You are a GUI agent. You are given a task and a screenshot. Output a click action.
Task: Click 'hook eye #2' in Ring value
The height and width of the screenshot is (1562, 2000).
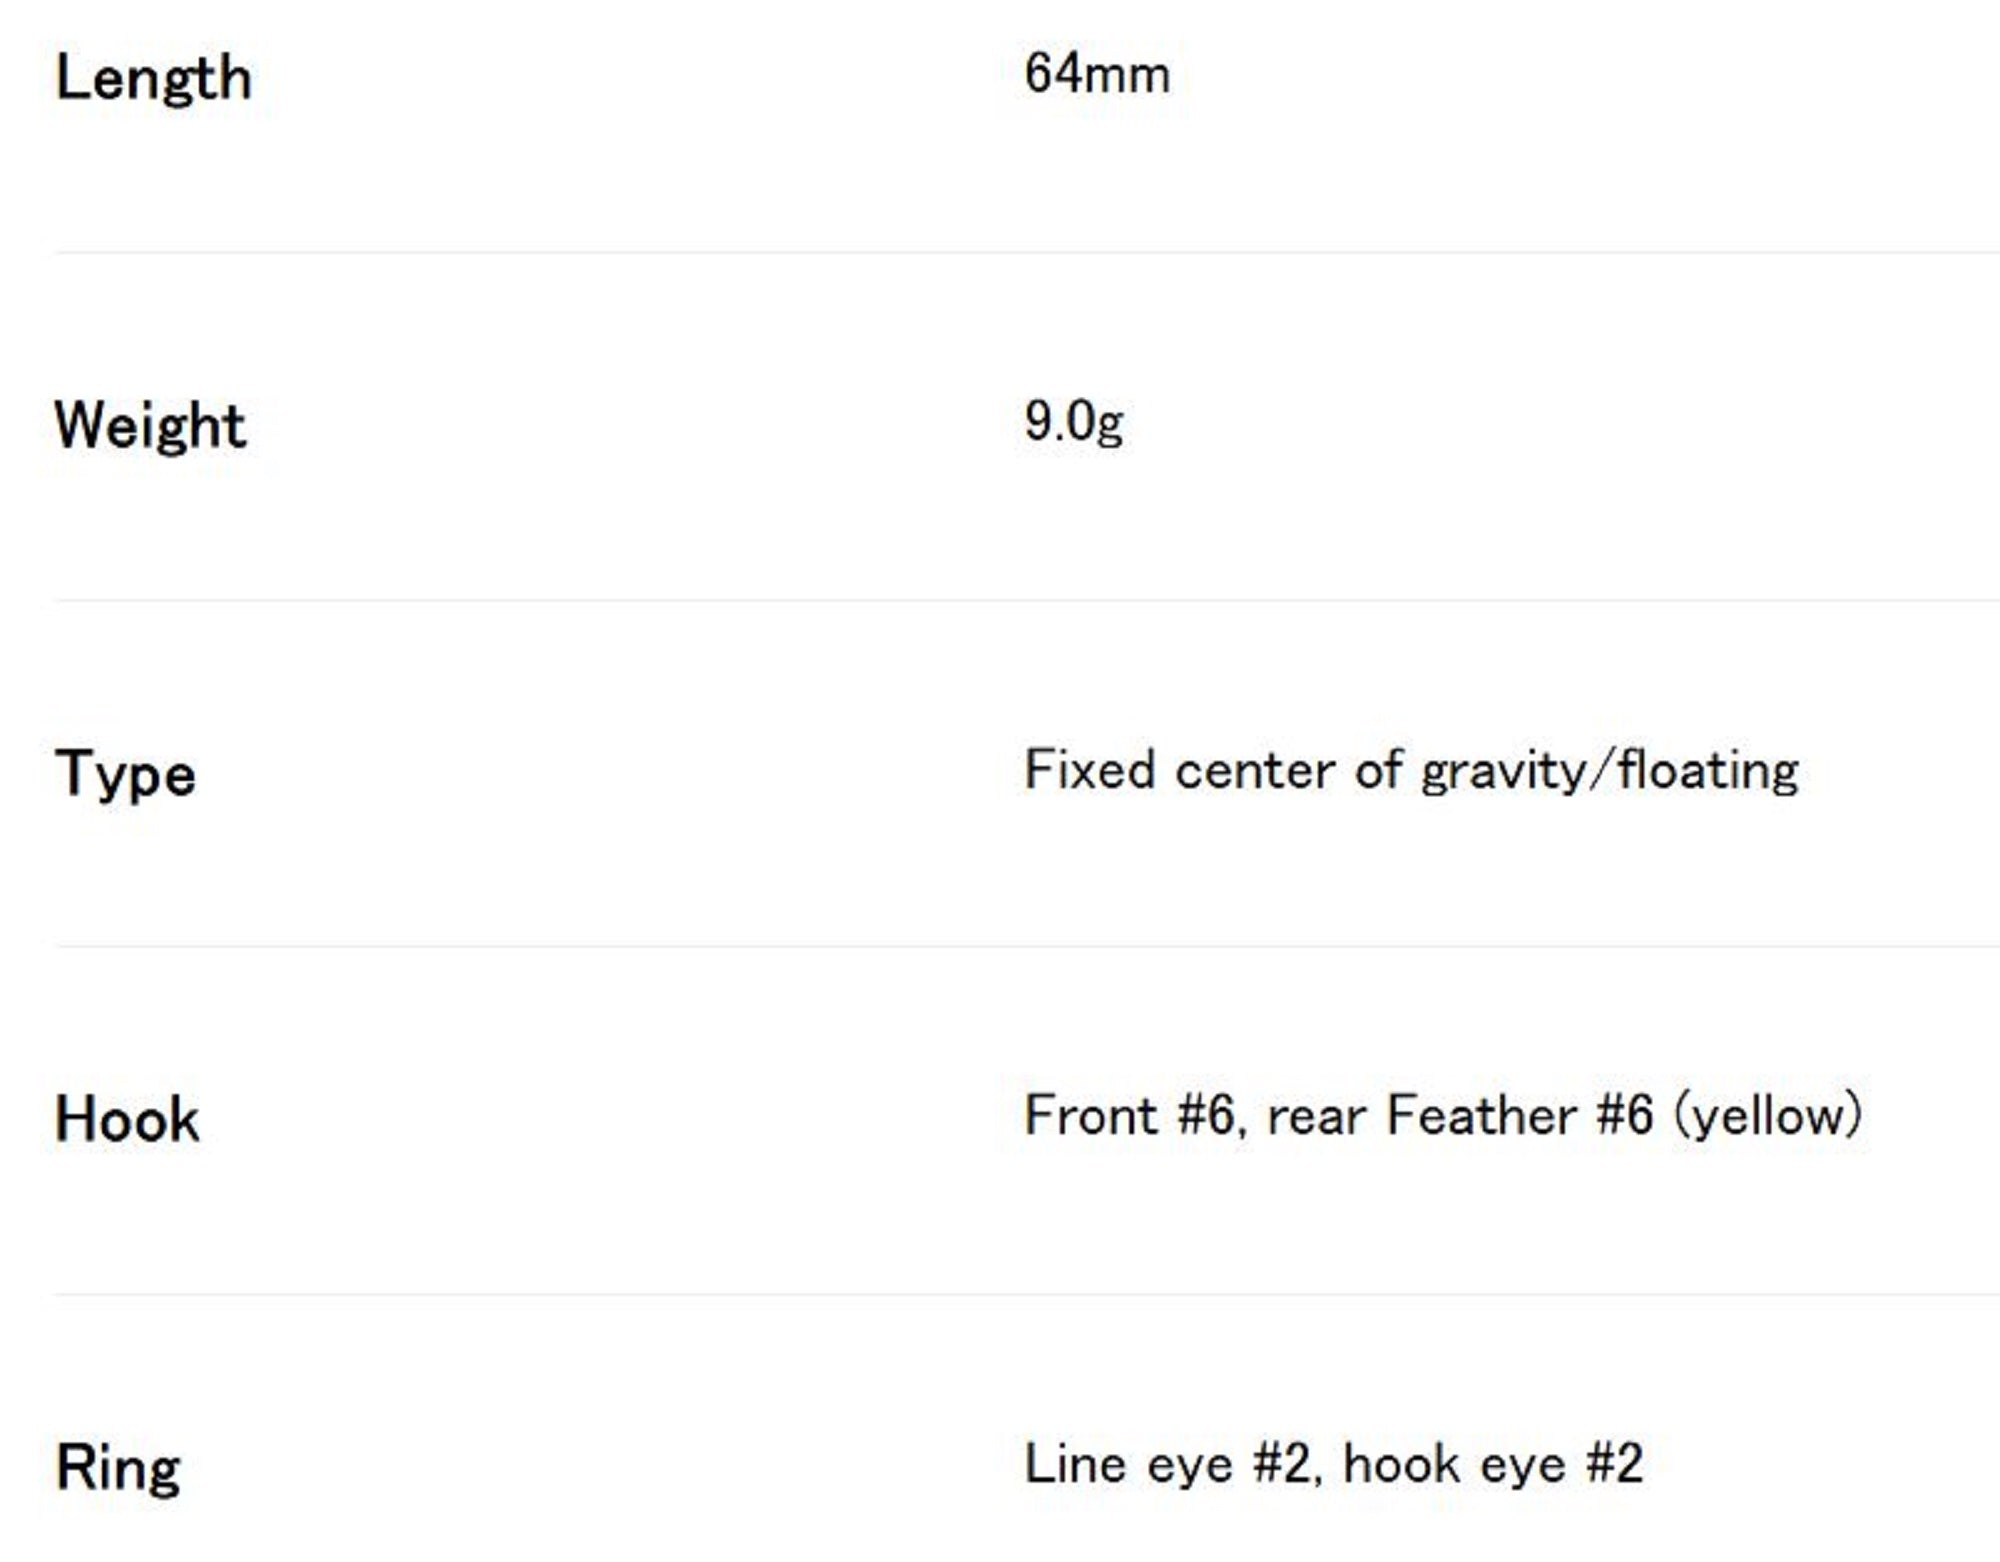point(1493,1464)
